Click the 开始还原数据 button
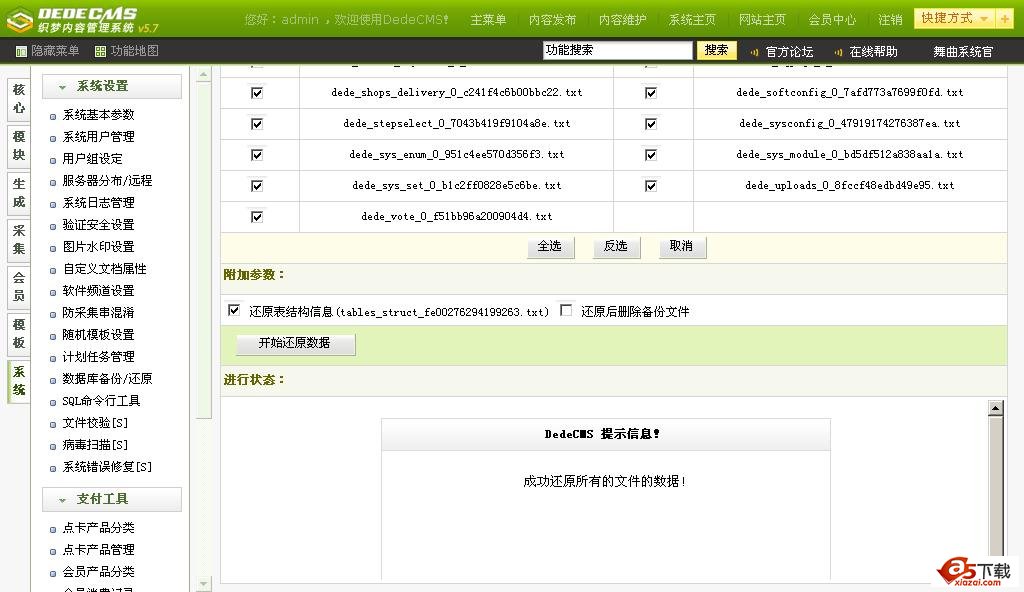 pyautogui.click(x=295, y=344)
